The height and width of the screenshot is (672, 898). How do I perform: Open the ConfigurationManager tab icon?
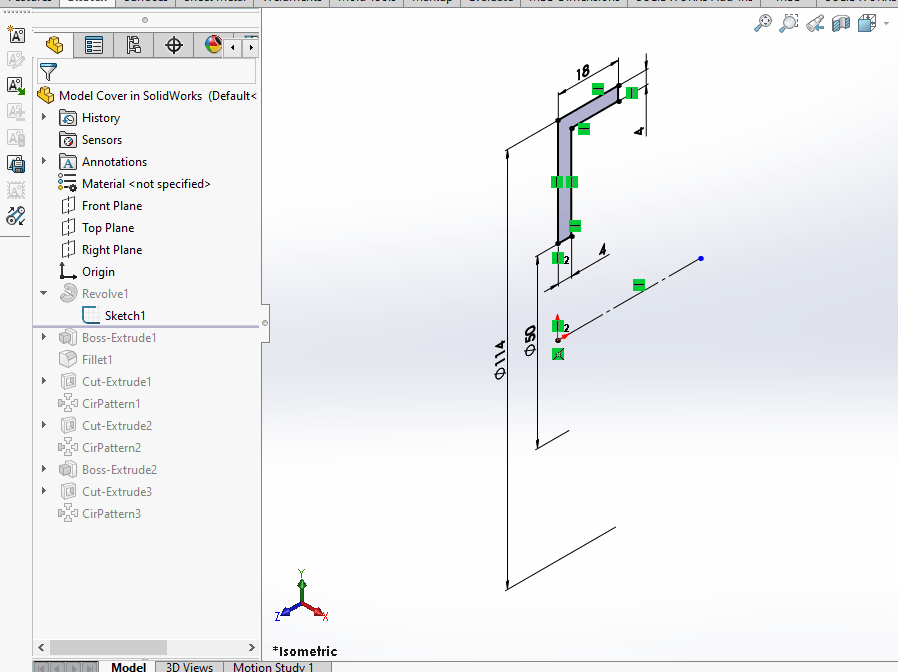click(134, 45)
